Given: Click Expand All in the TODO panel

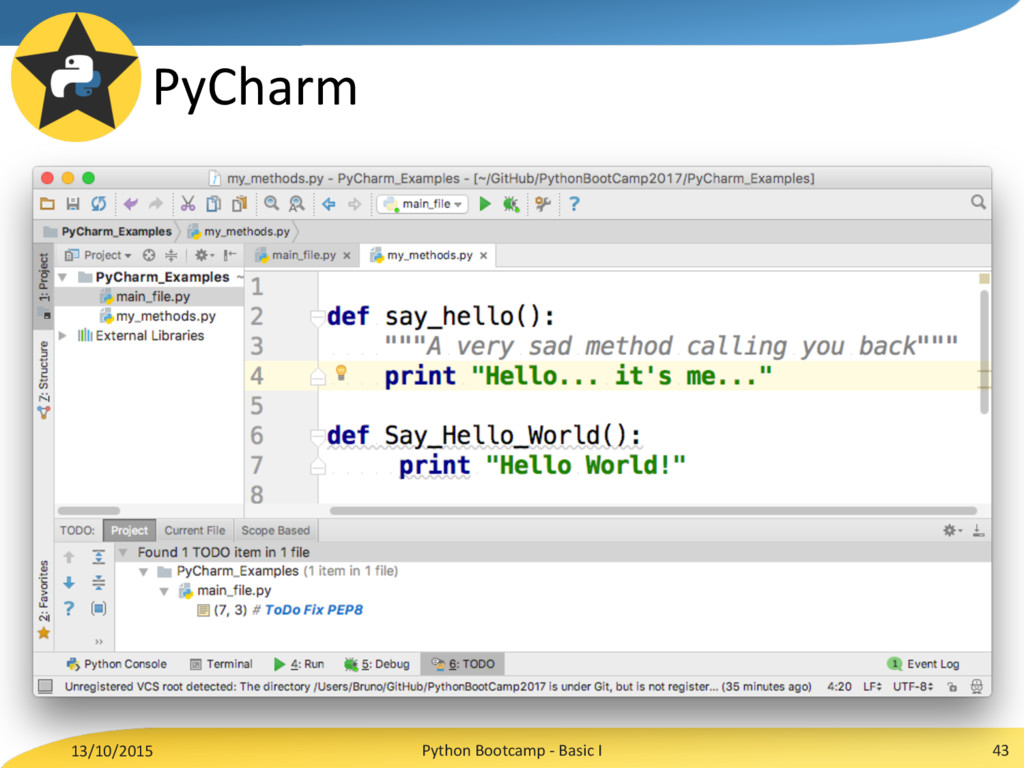Looking at the screenshot, I should (99, 556).
